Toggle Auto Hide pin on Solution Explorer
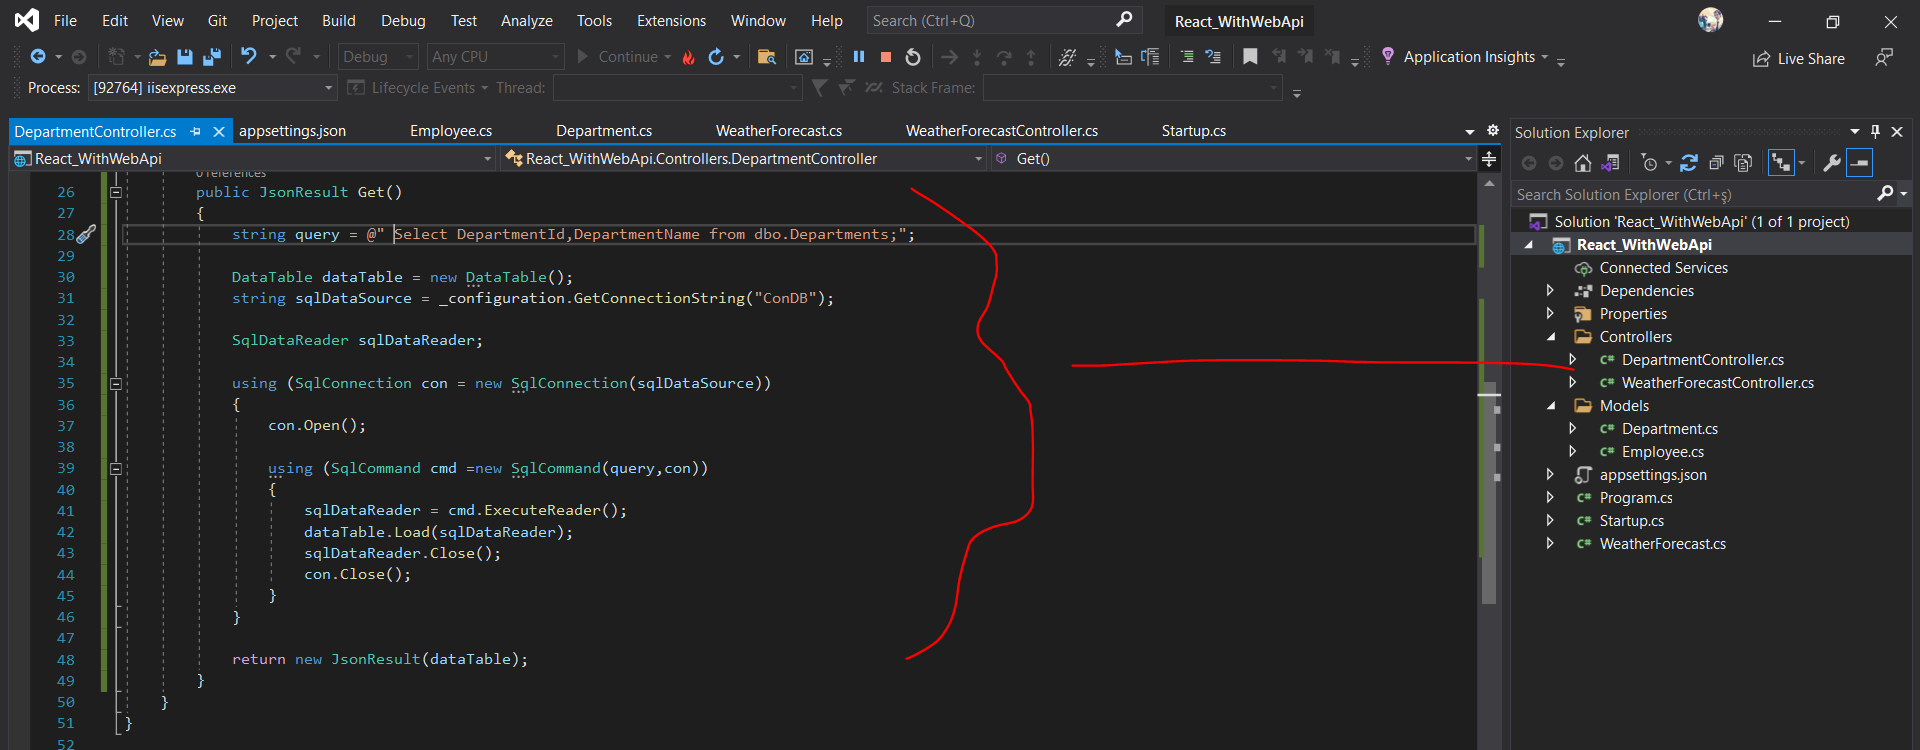This screenshot has width=1920, height=750. 1875,132
